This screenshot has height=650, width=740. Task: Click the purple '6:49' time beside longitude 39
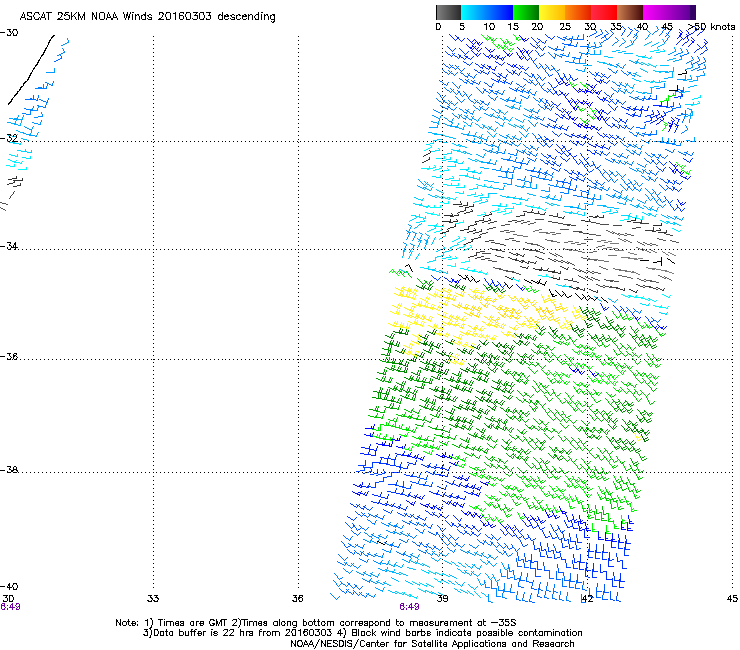[x=409, y=607]
